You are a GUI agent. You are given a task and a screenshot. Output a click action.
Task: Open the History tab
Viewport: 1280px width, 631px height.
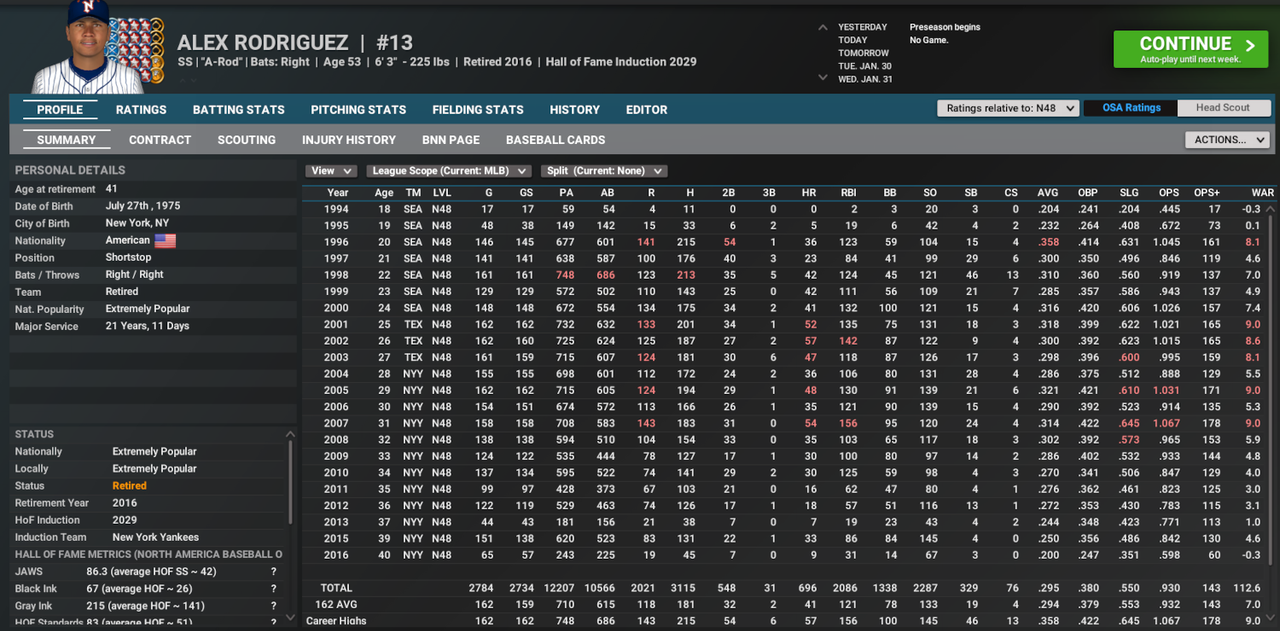tap(575, 110)
